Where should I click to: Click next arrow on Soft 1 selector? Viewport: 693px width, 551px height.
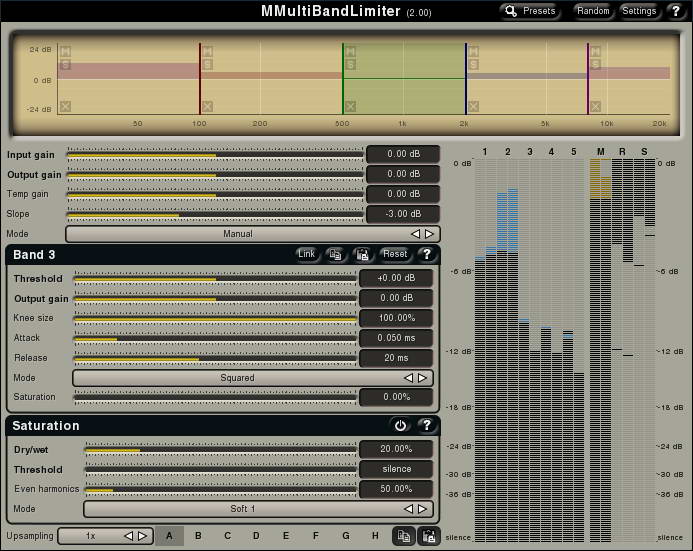[423, 509]
